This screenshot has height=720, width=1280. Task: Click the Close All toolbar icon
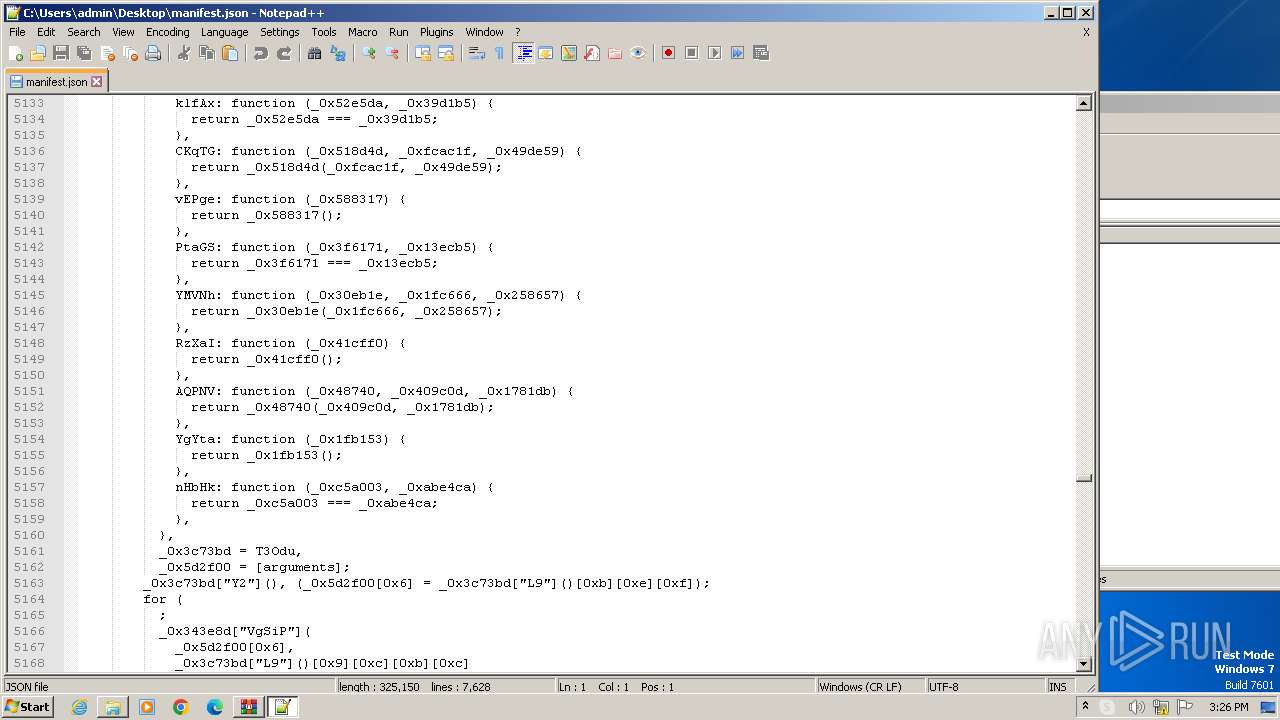click(130, 53)
